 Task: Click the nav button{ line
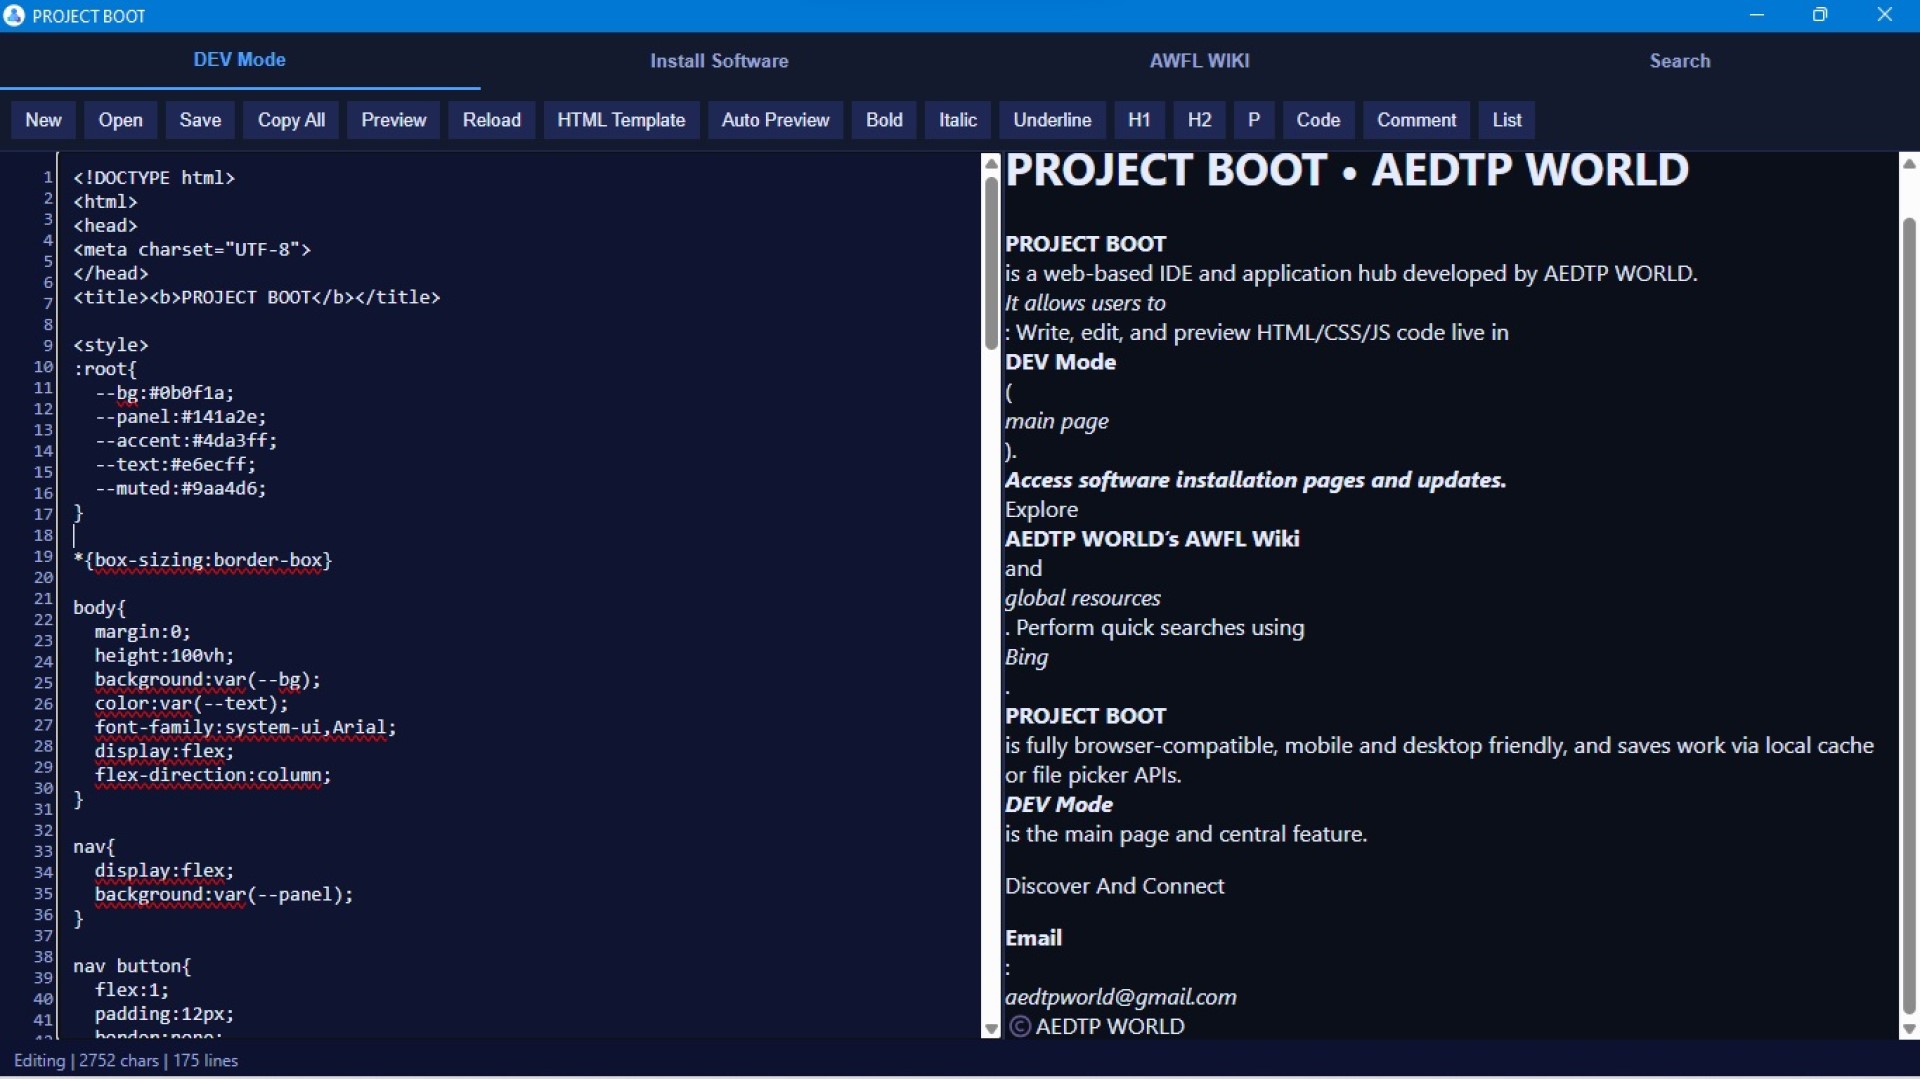132,967
